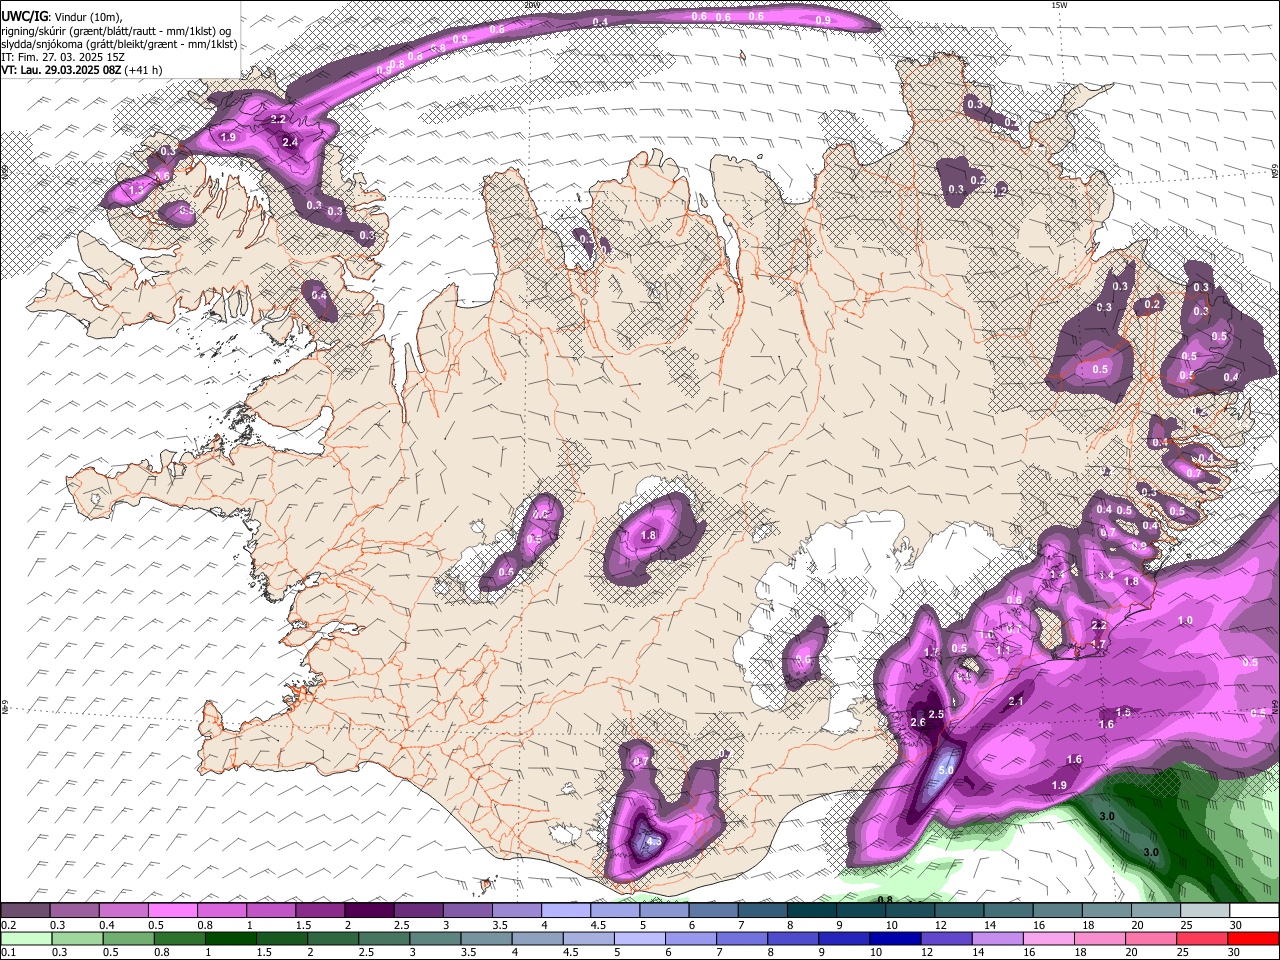
Task: Click the '15W' longitude label on the top edge
Action: point(1059,5)
